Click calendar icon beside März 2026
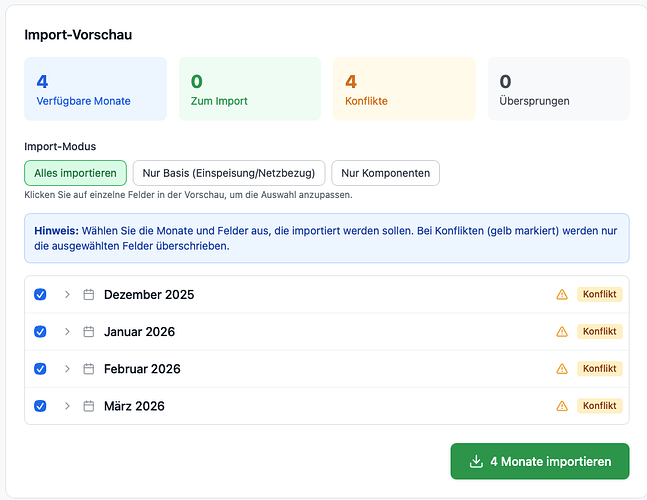 [89, 406]
